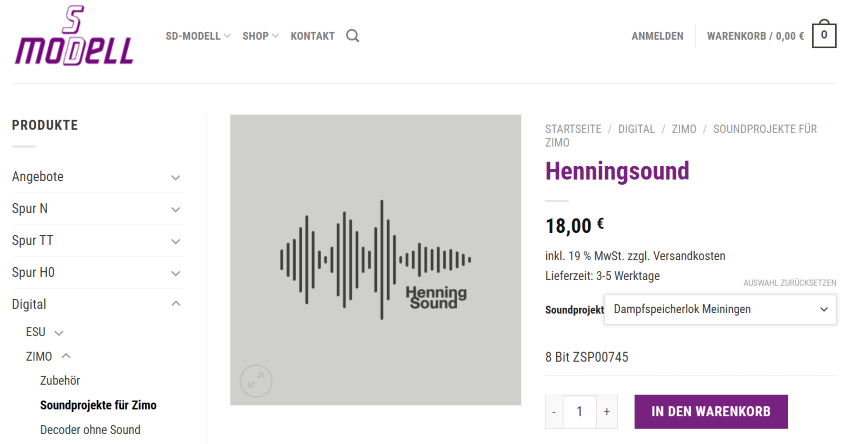Open the search magnifier icon
The image size is (854, 444).
pyautogui.click(x=353, y=36)
